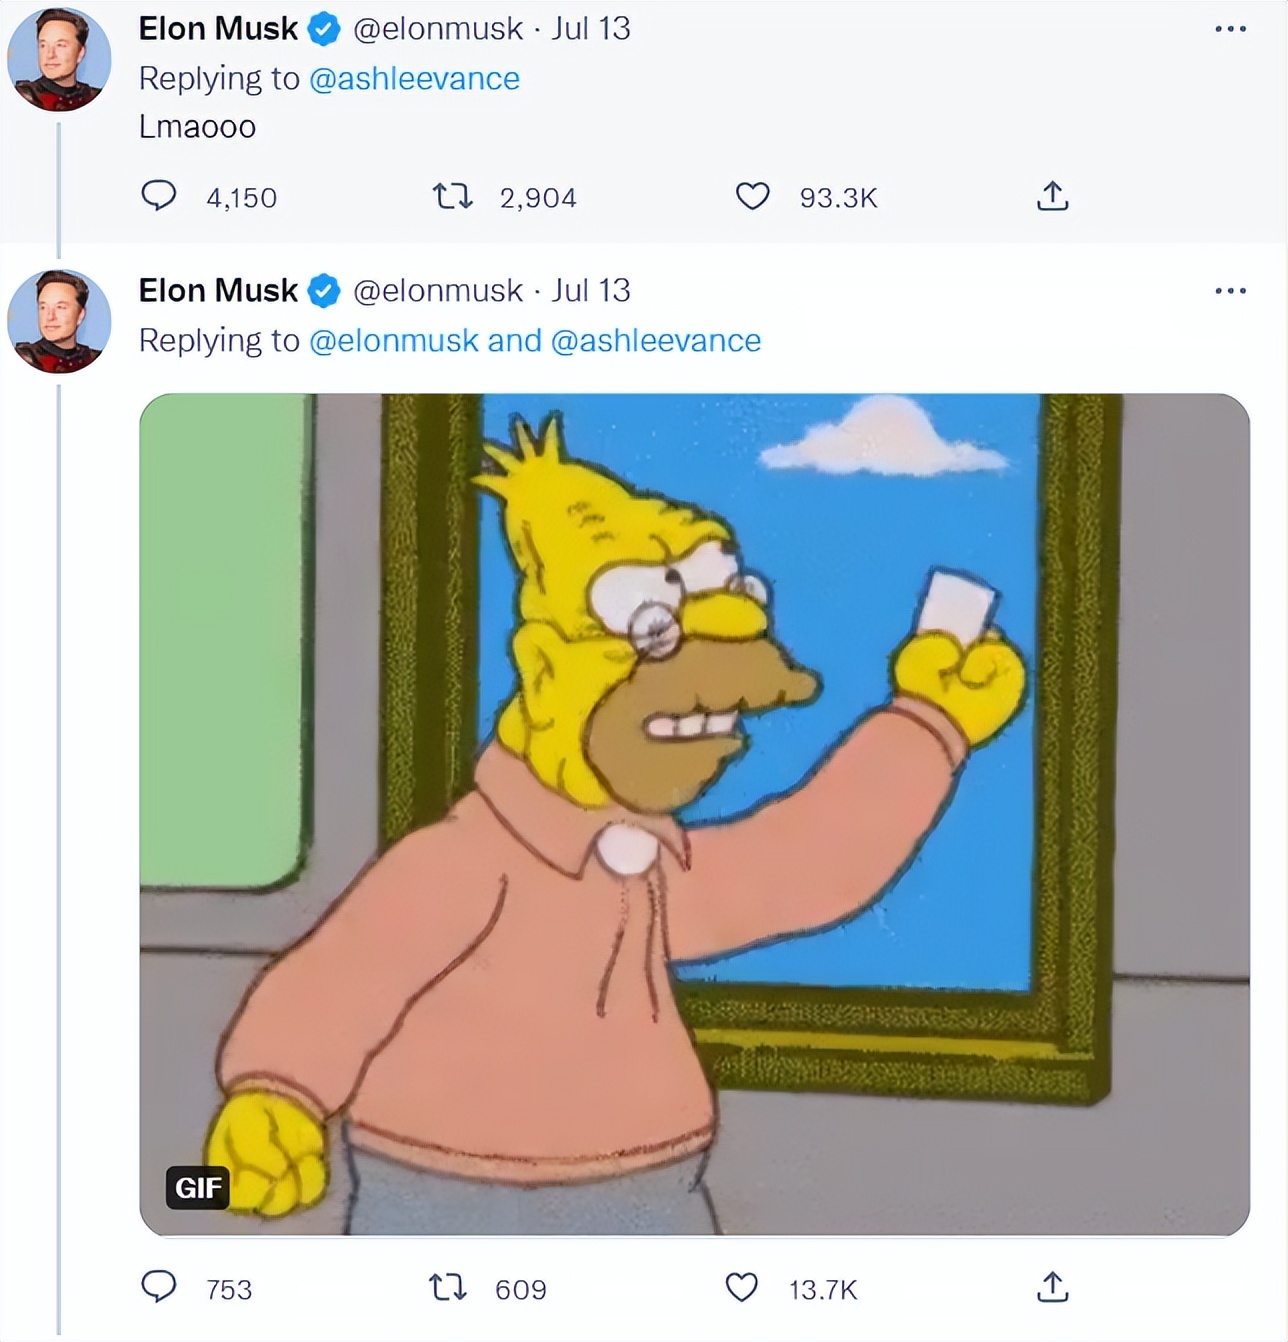Share the Lmaooo tweet

(x=1052, y=196)
